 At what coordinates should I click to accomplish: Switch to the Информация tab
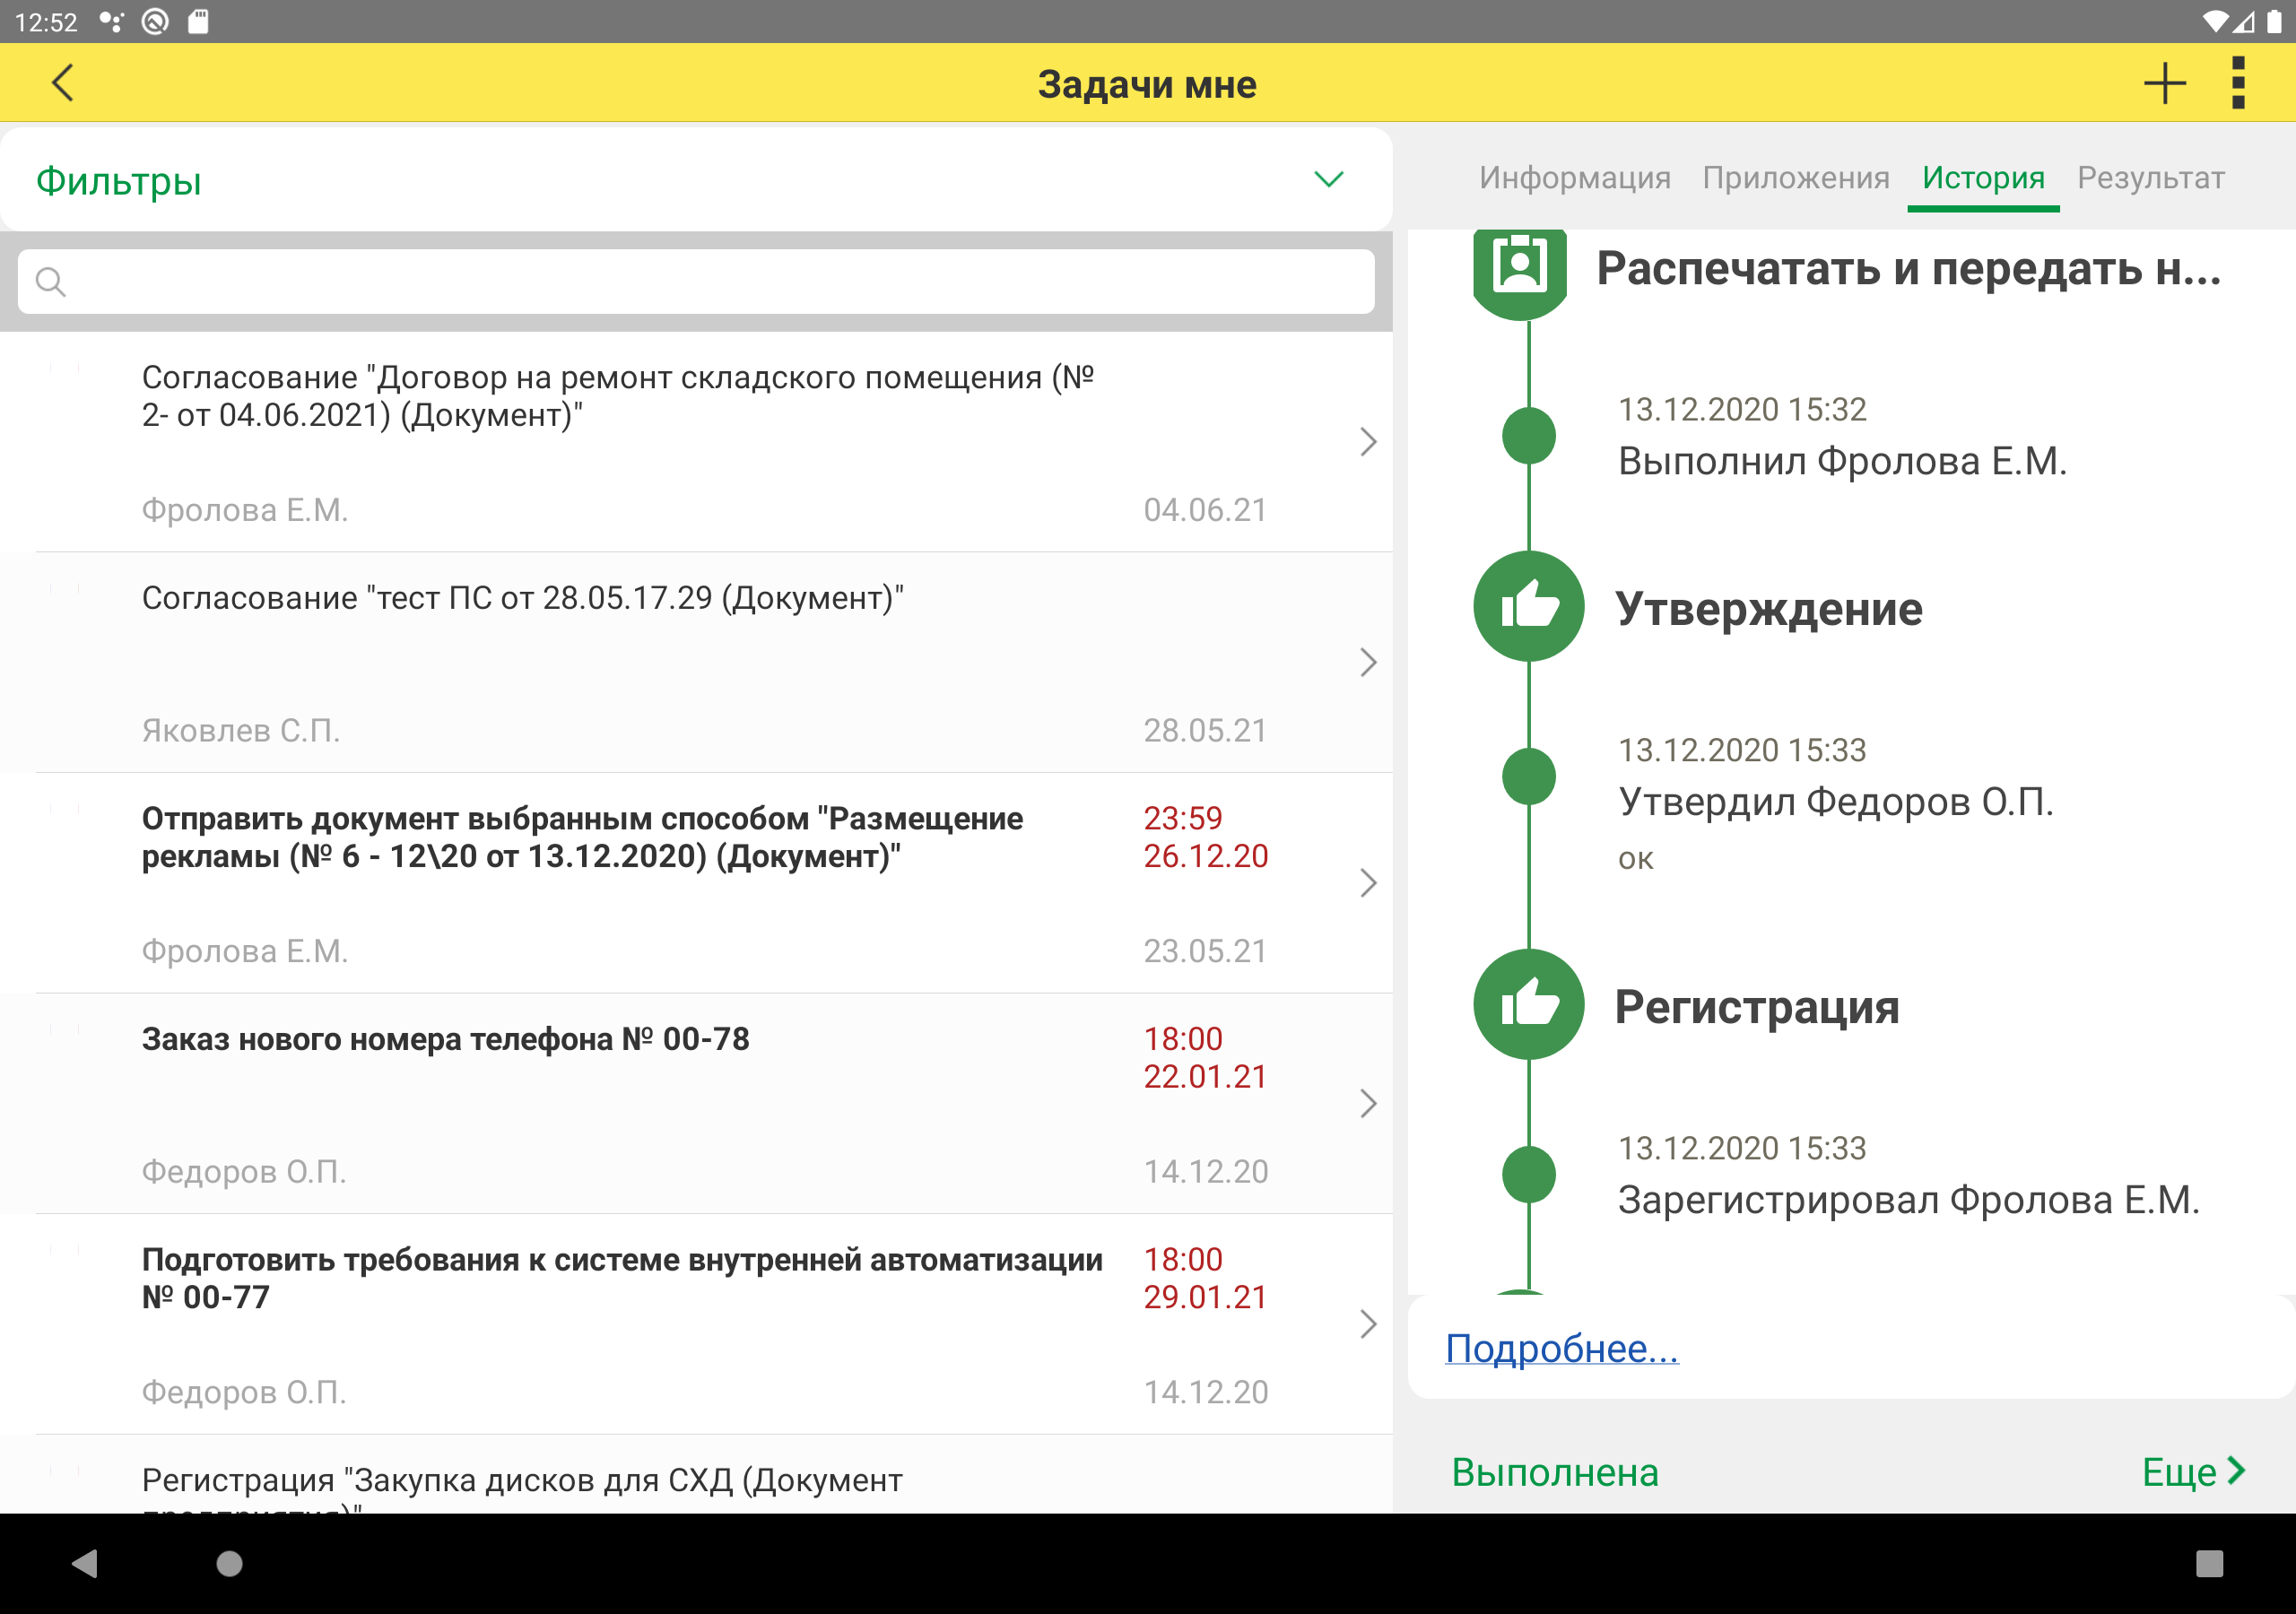click(x=1574, y=178)
